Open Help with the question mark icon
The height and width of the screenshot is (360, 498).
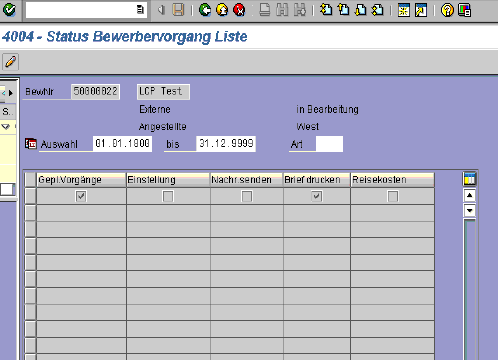[x=447, y=10]
